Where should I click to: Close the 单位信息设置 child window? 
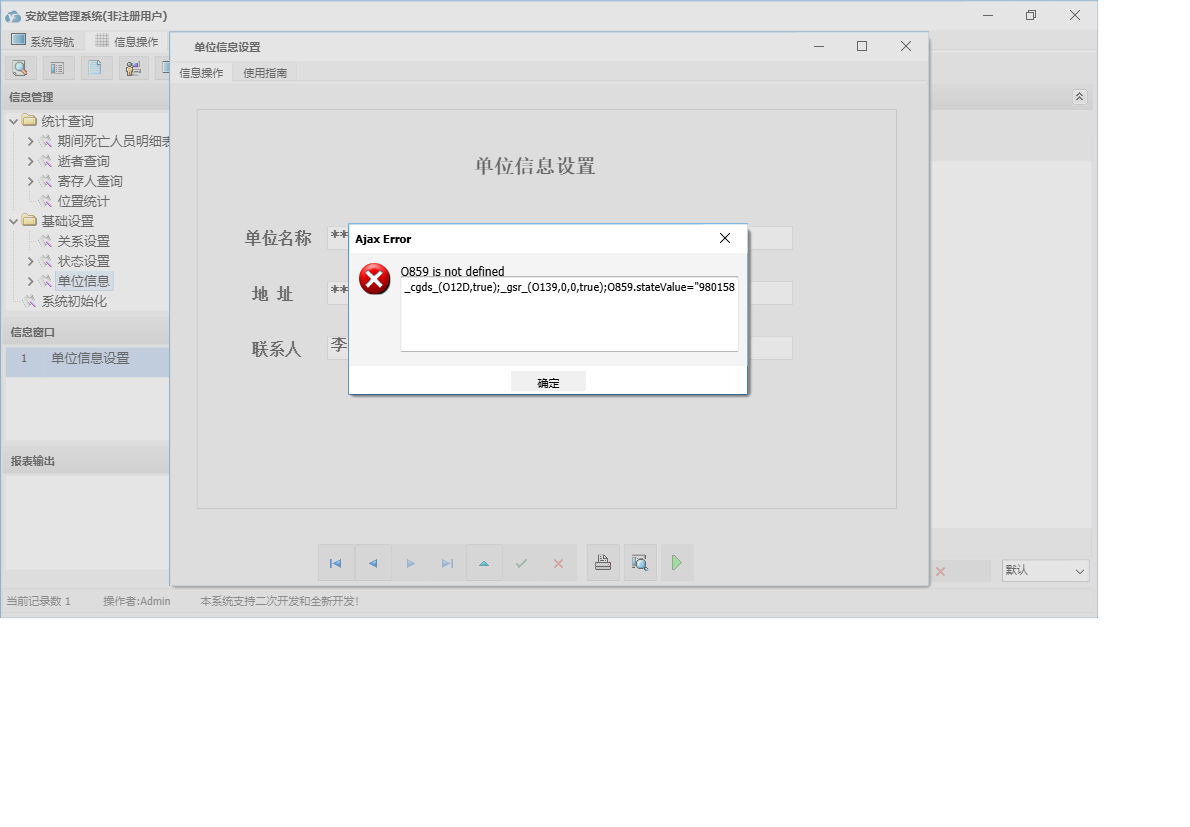pyautogui.click(x=906, y=46)
